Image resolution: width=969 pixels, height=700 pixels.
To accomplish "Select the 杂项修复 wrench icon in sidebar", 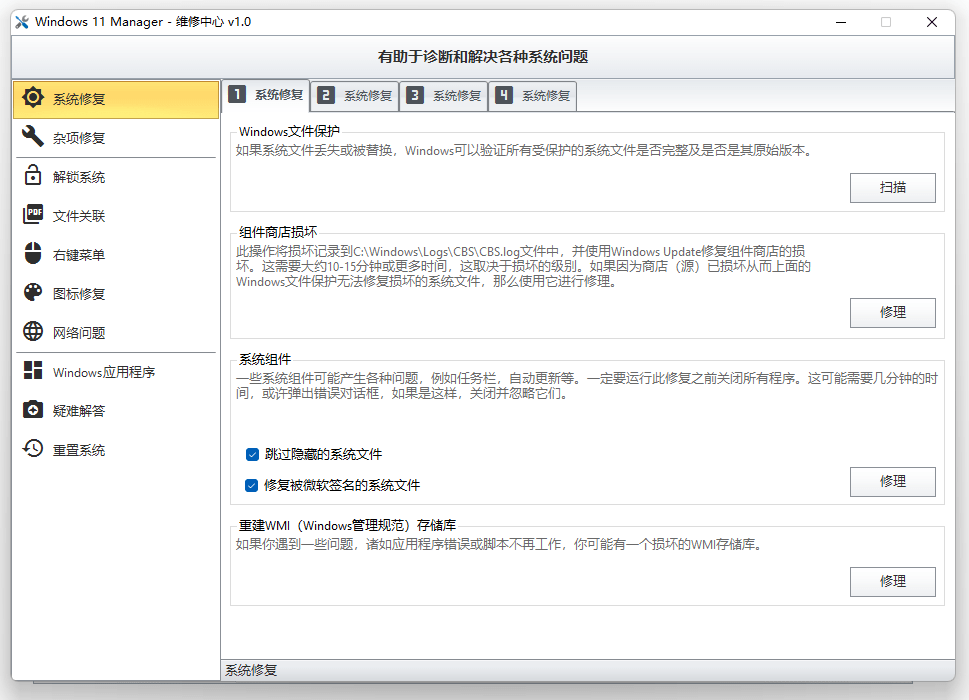I will click(33, 137).
